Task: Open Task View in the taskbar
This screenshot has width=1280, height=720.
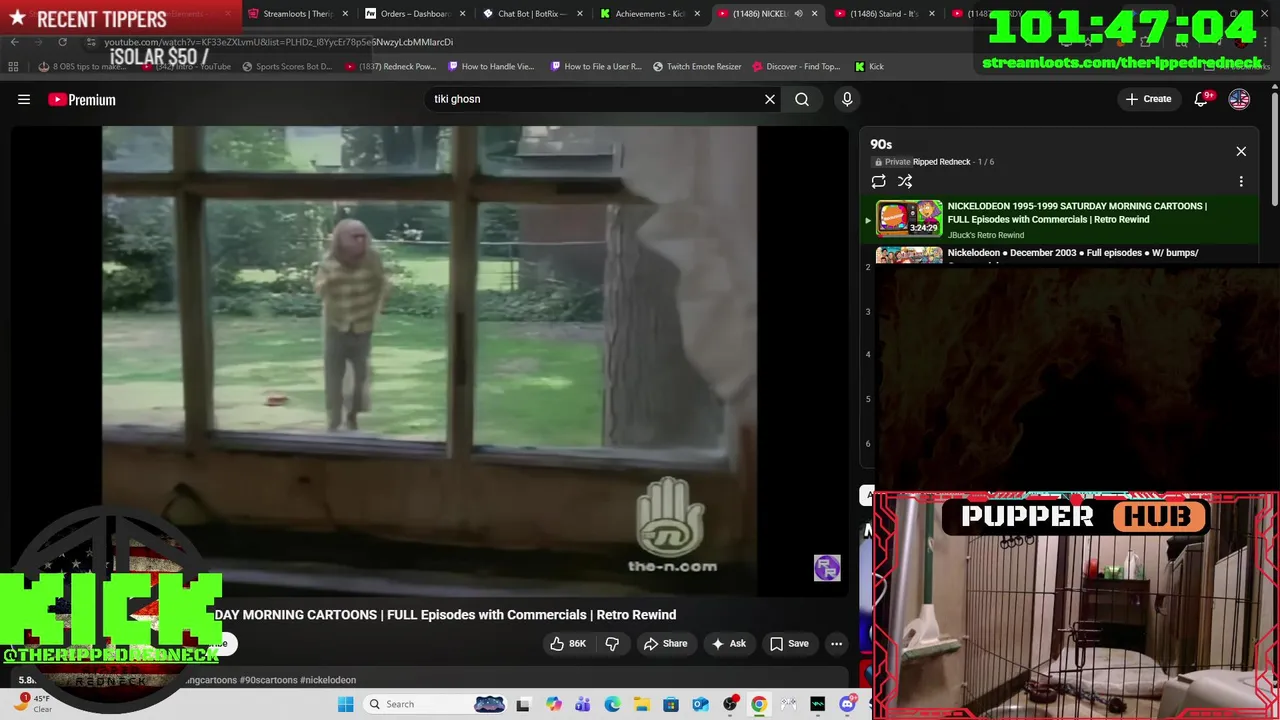Action: [x=523, y=704]
